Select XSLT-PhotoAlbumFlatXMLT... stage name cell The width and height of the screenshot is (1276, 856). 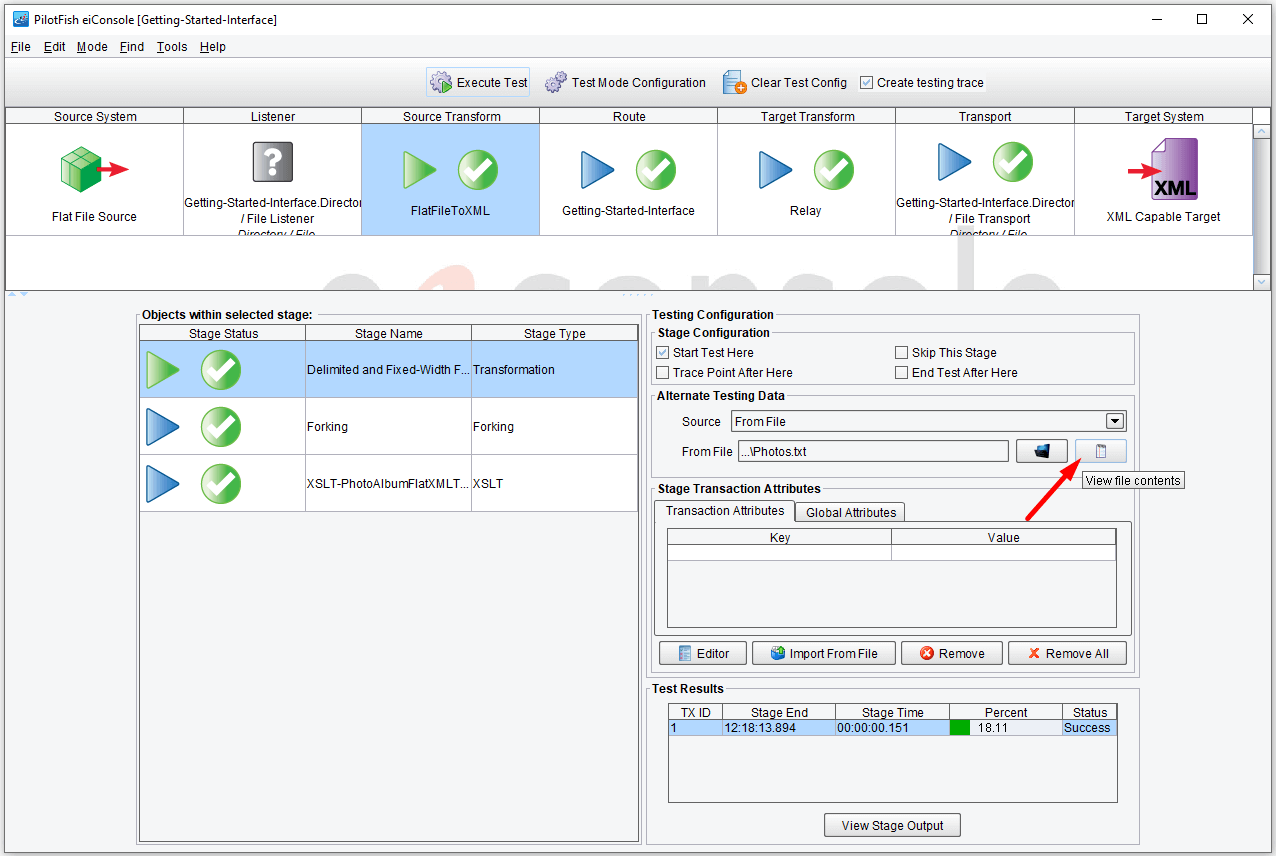[388, 484]
